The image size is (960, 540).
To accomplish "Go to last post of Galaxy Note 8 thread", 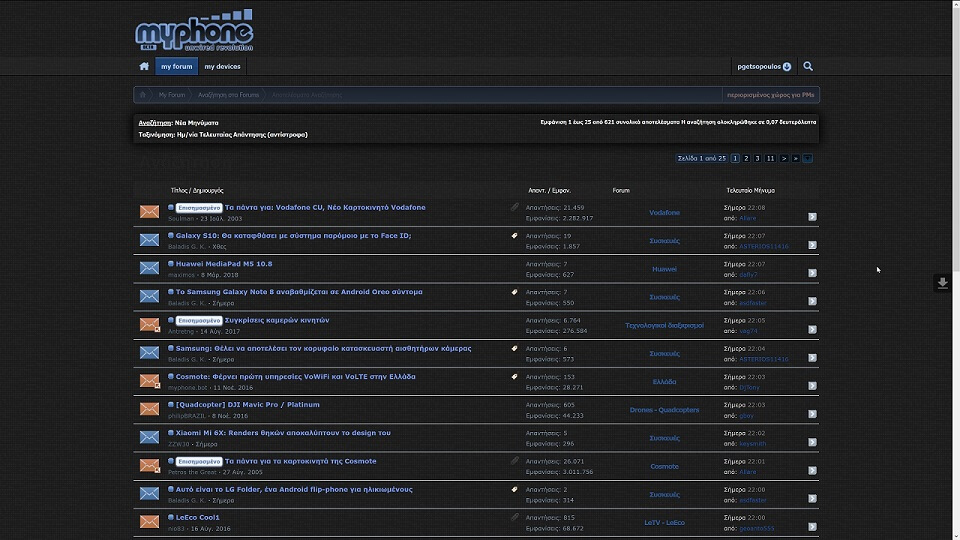I will [x=812, y=301].
